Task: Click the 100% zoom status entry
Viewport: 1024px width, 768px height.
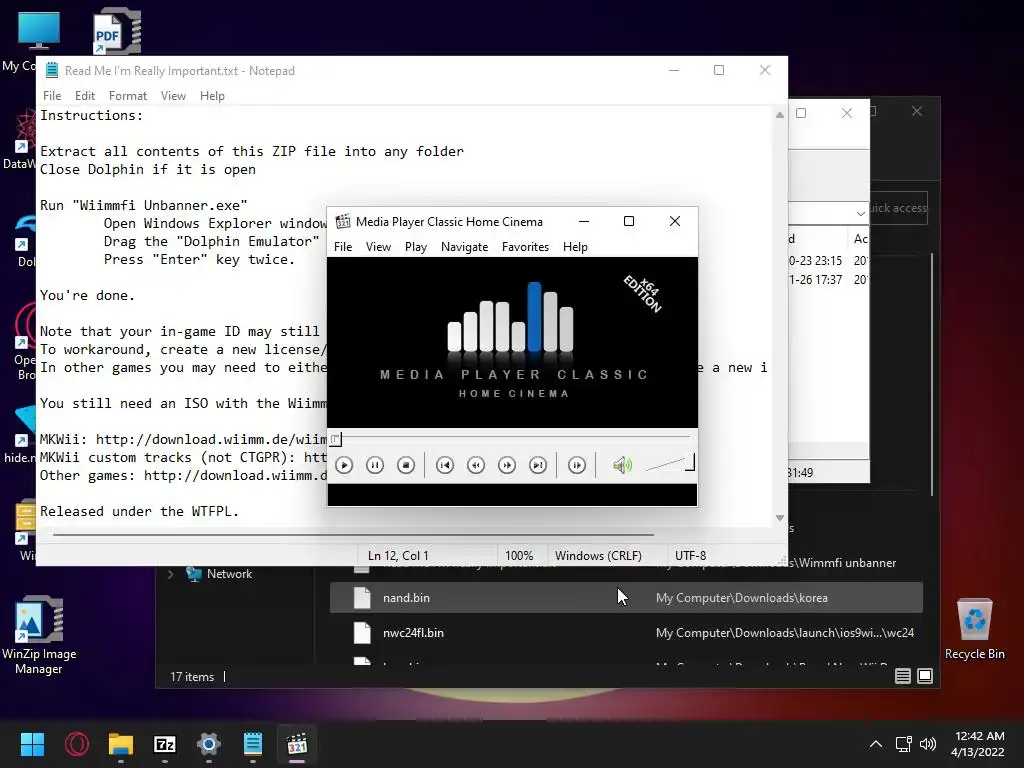Action: [x=519, y=556]
